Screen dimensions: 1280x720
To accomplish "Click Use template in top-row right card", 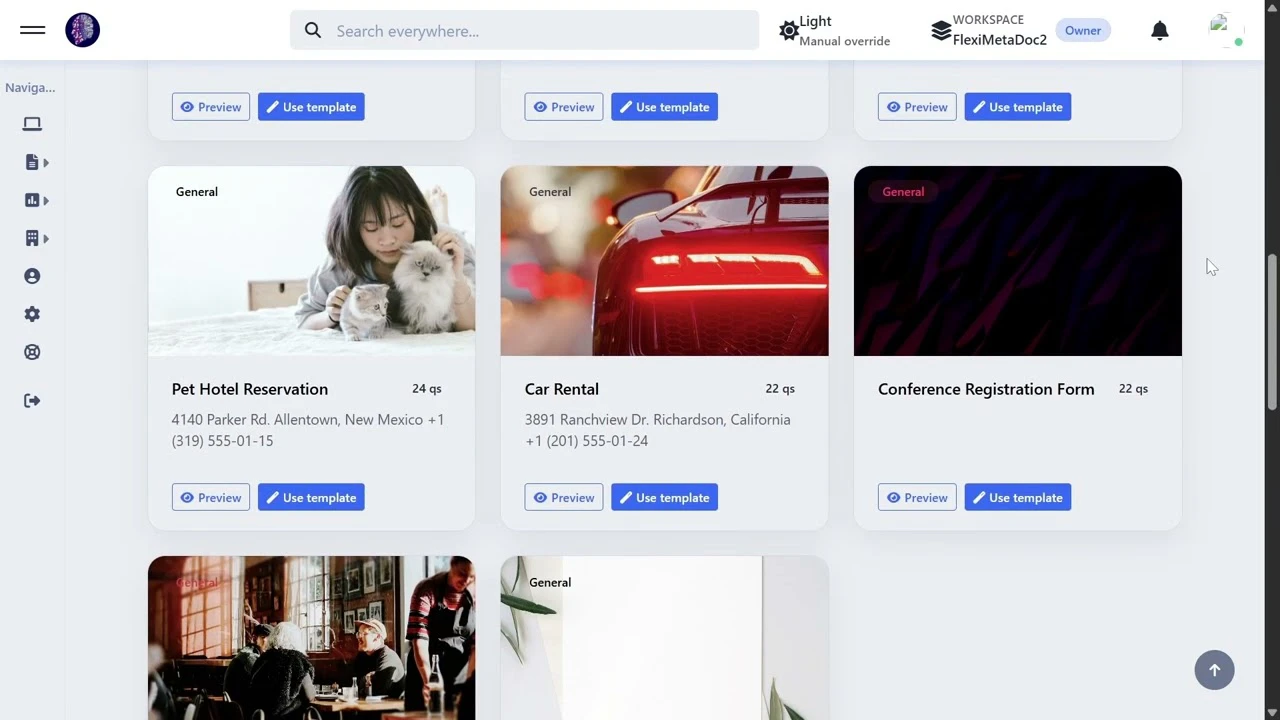I will point(1018,107).
